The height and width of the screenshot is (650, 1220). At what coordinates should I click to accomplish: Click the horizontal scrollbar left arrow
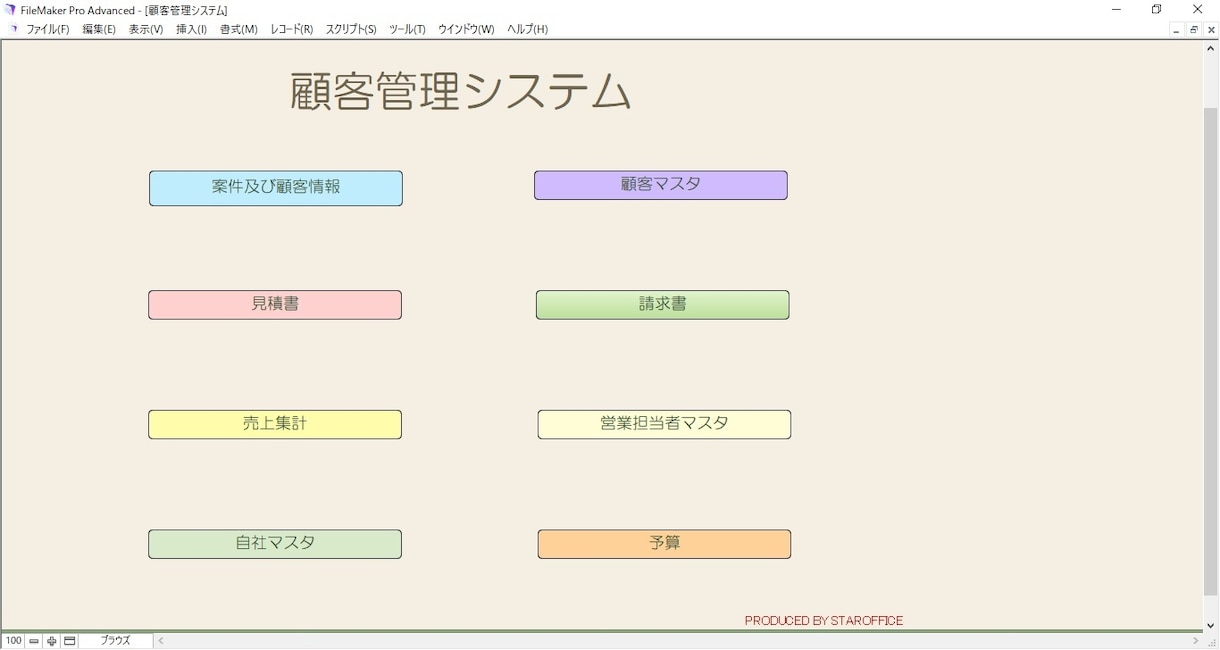(x=161, y=641)
